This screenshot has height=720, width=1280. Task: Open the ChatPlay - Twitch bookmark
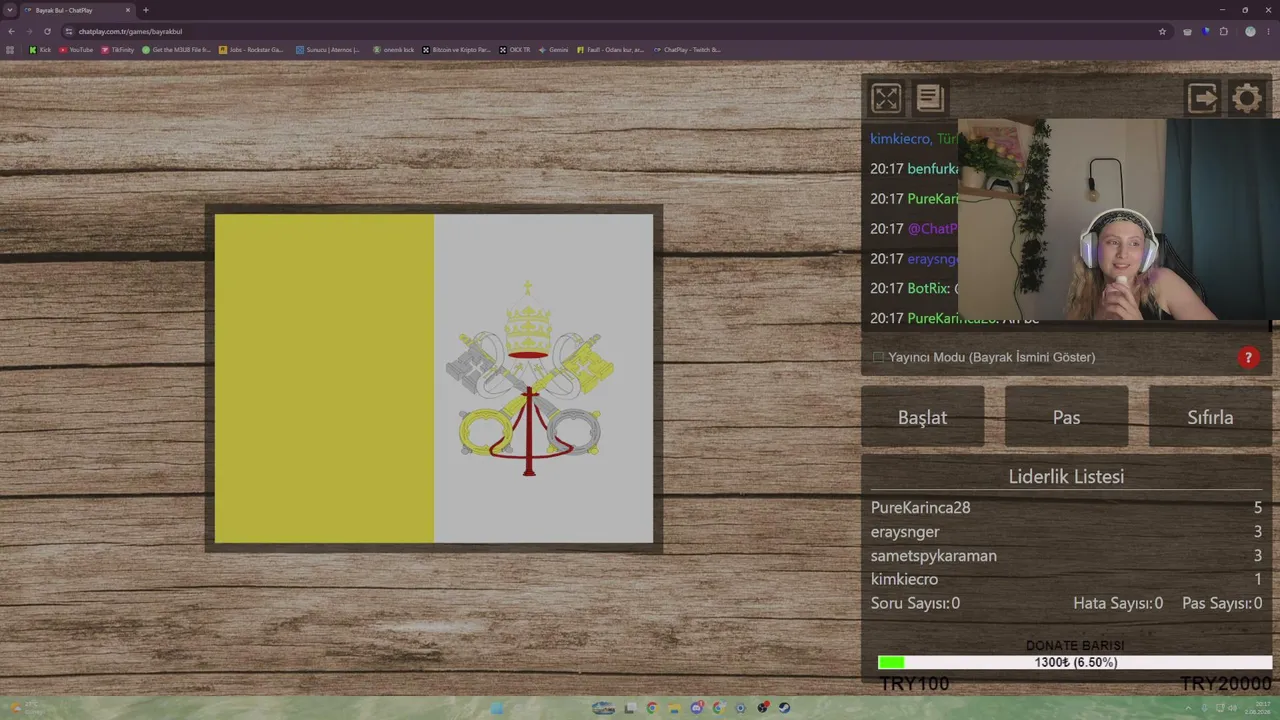[x=686, y=49]
